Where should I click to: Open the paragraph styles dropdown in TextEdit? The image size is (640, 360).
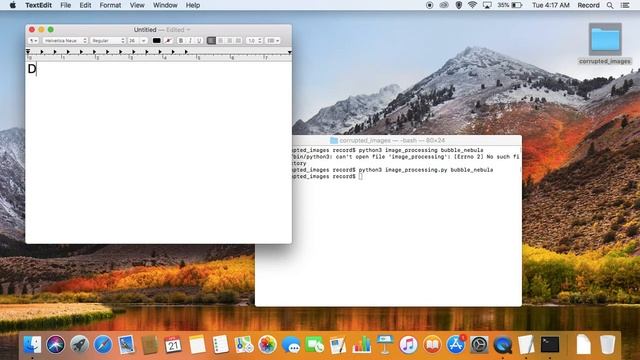click(x=33, y=41)
